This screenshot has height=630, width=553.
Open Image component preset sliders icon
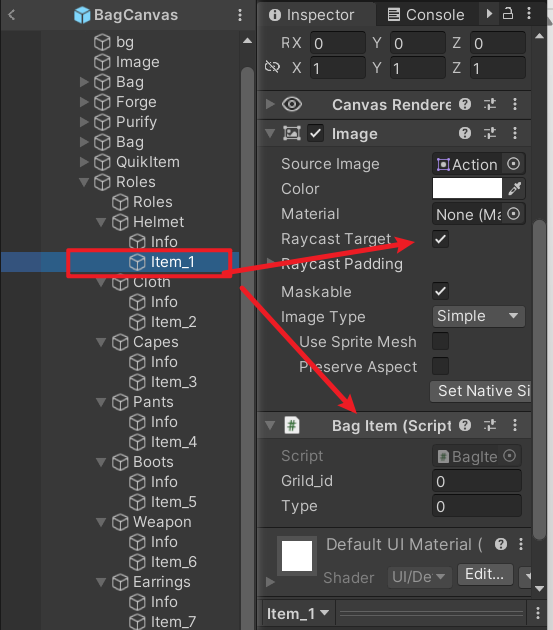(490, 133)
